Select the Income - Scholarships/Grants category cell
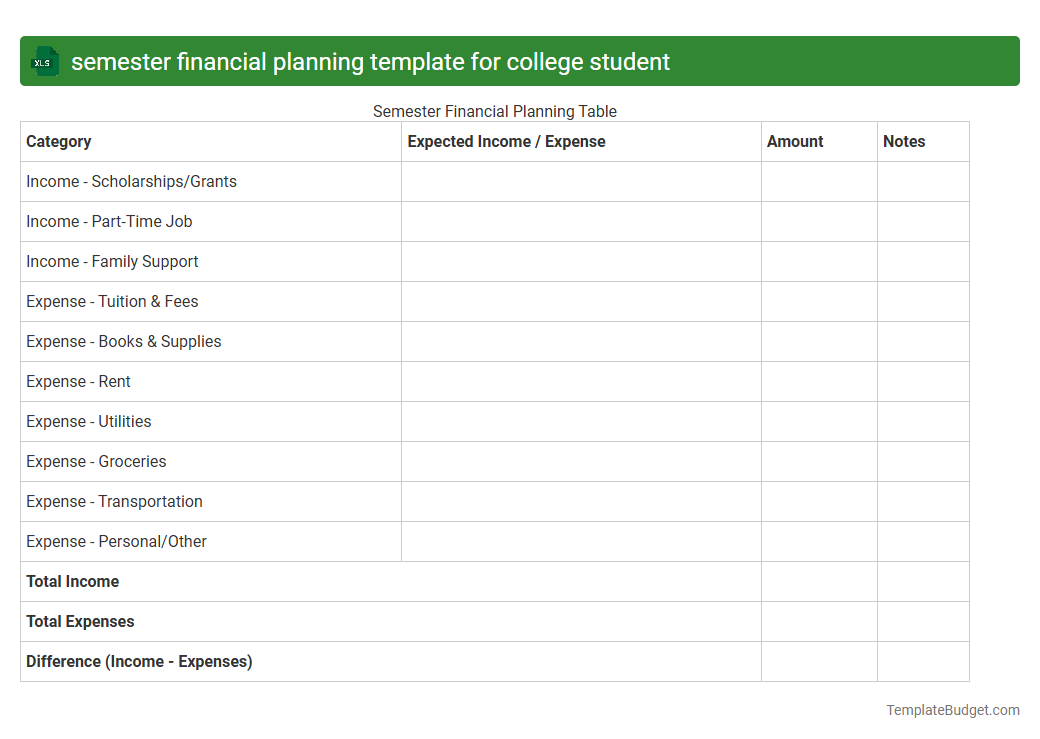 [131, 181]
